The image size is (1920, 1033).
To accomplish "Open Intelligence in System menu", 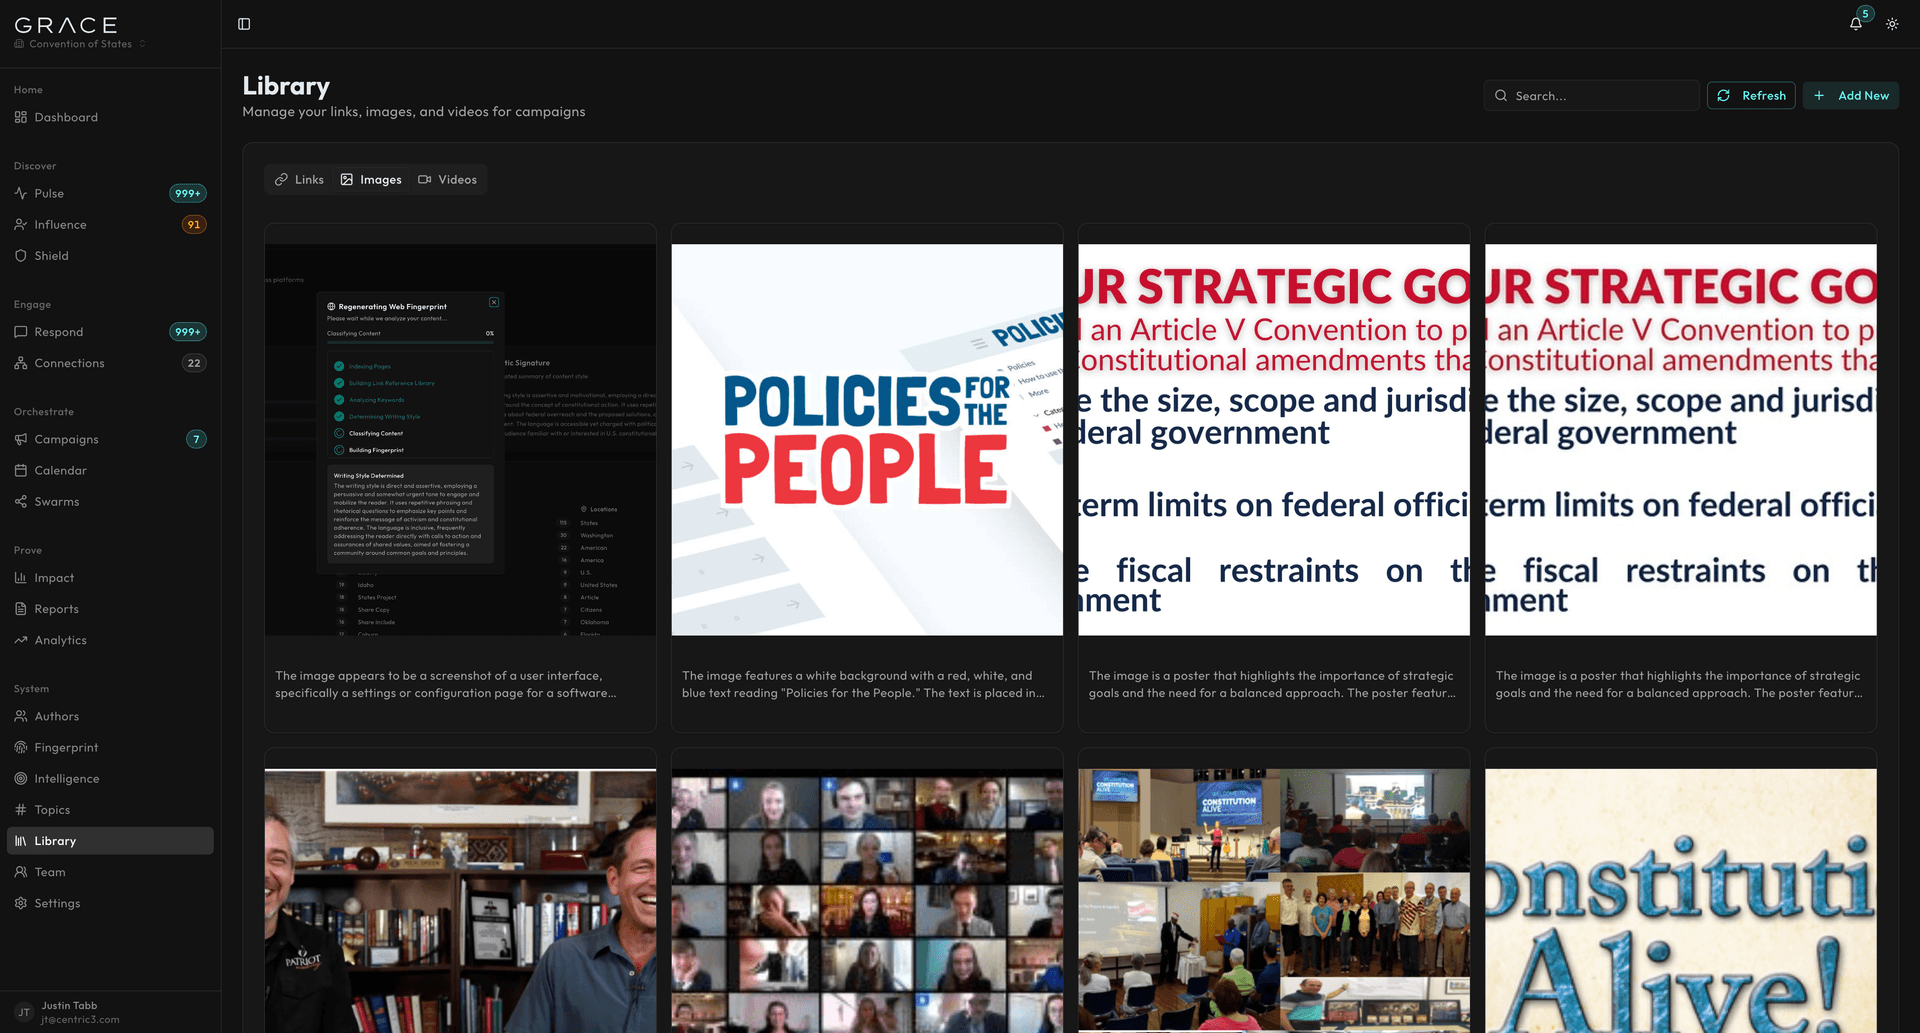I will pos(66,779).
